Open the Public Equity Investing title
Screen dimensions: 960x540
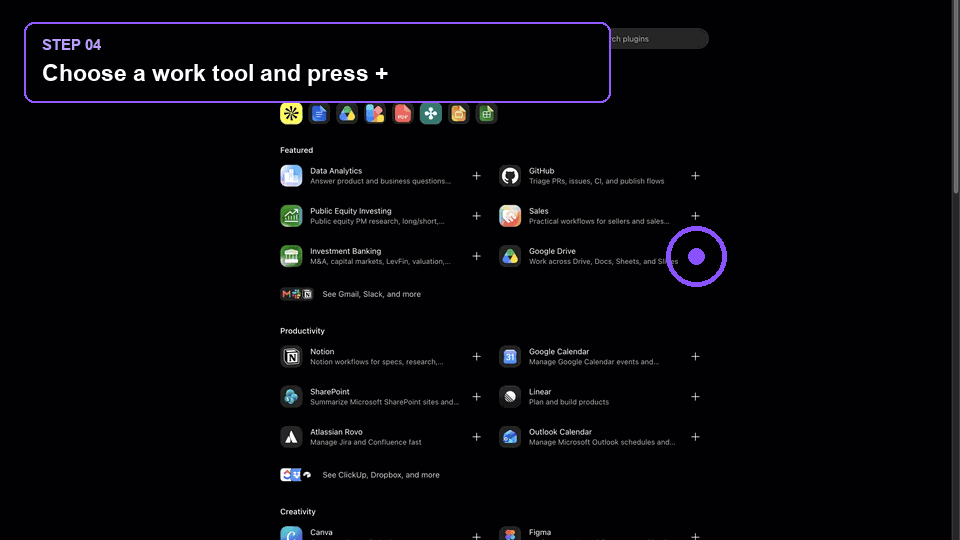coord(350,211)
